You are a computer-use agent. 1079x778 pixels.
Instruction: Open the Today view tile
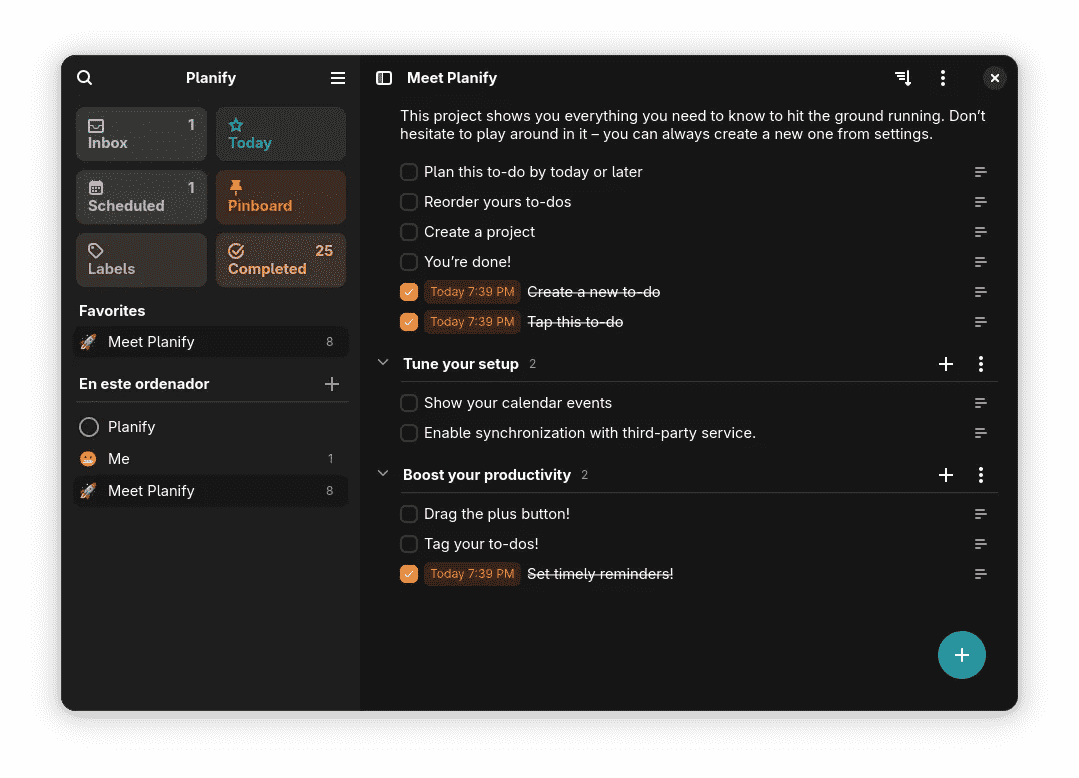pos(281,134)
